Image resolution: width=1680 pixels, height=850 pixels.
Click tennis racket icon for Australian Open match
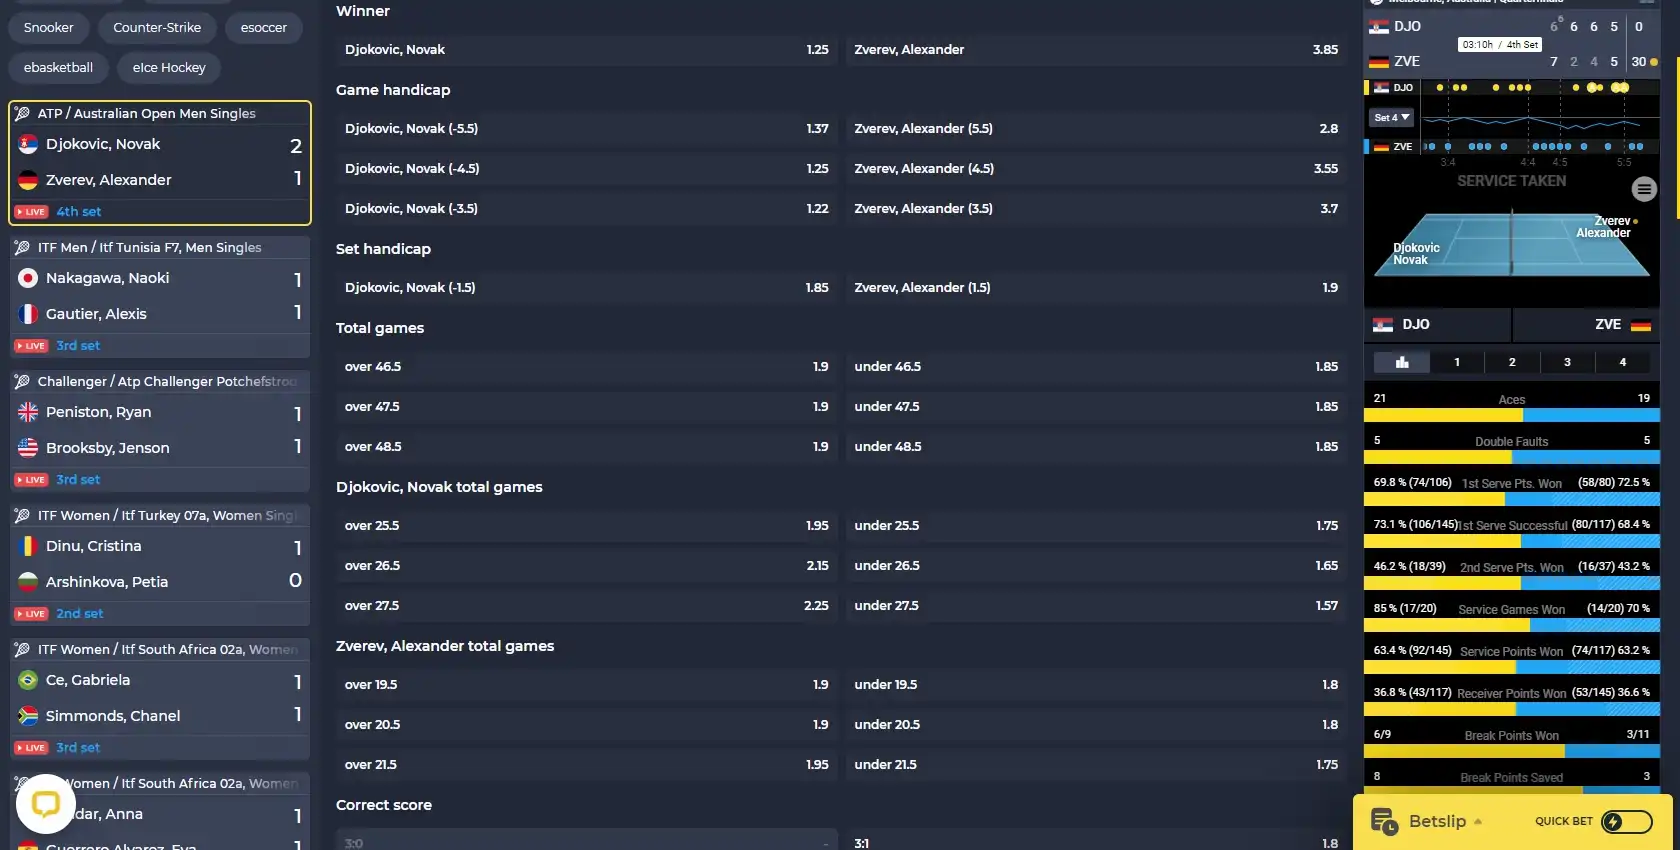[22, 114]
